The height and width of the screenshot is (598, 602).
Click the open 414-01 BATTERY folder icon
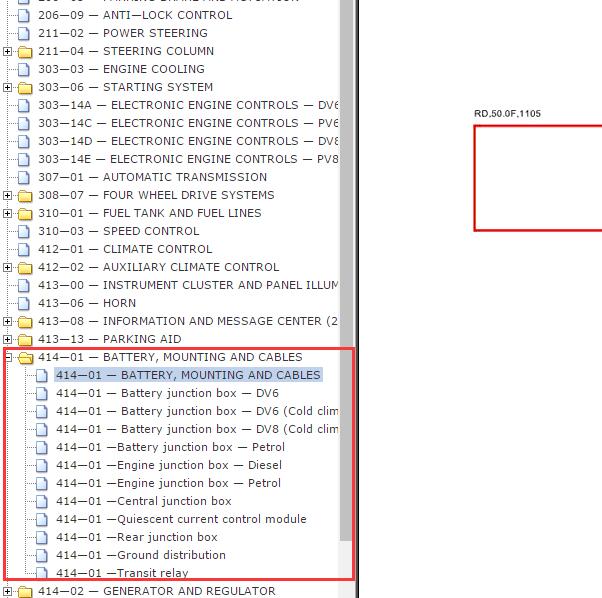pyautogui.click(x=26, y=358)
